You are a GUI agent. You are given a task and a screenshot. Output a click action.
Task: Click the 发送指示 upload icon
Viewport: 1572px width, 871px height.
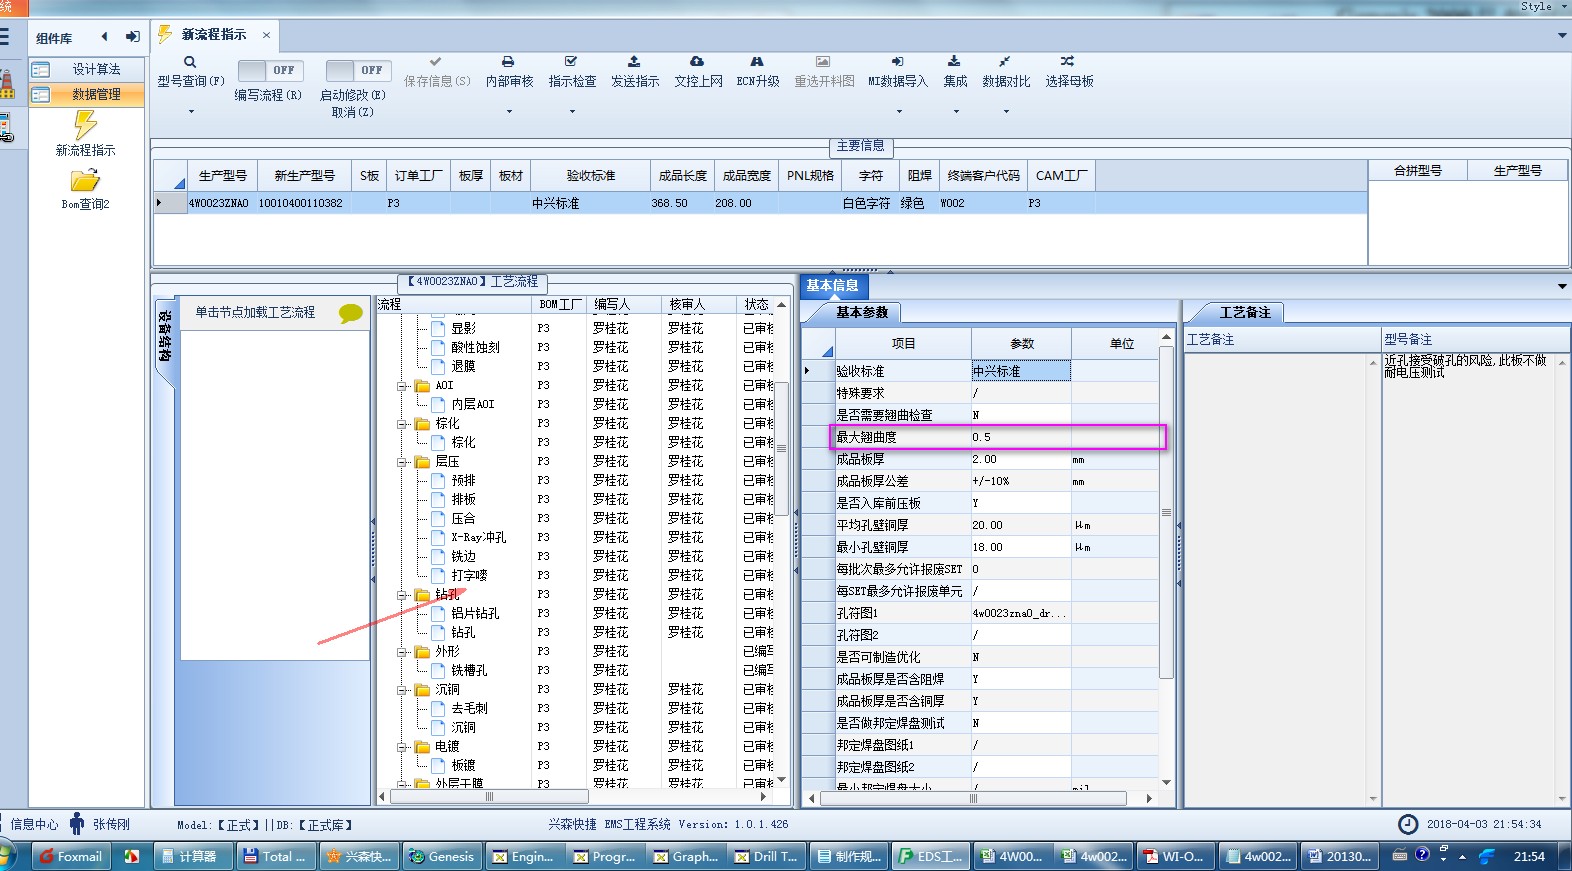[x=634, y=62]
